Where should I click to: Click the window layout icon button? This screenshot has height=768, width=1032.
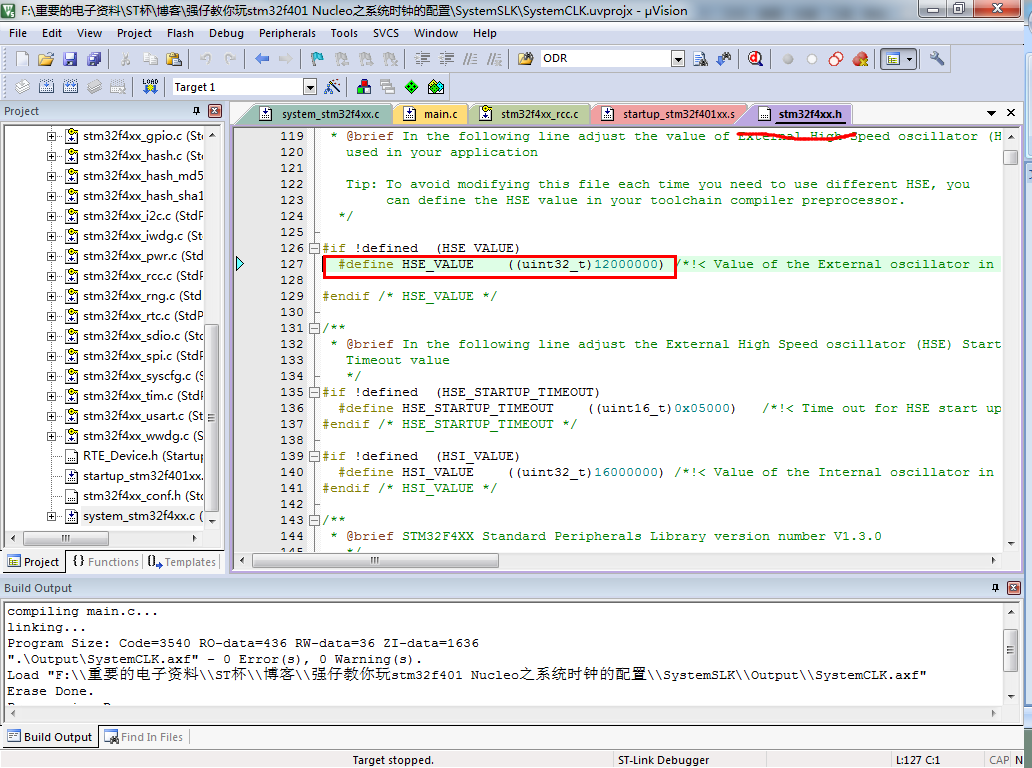tap(893, 59)
